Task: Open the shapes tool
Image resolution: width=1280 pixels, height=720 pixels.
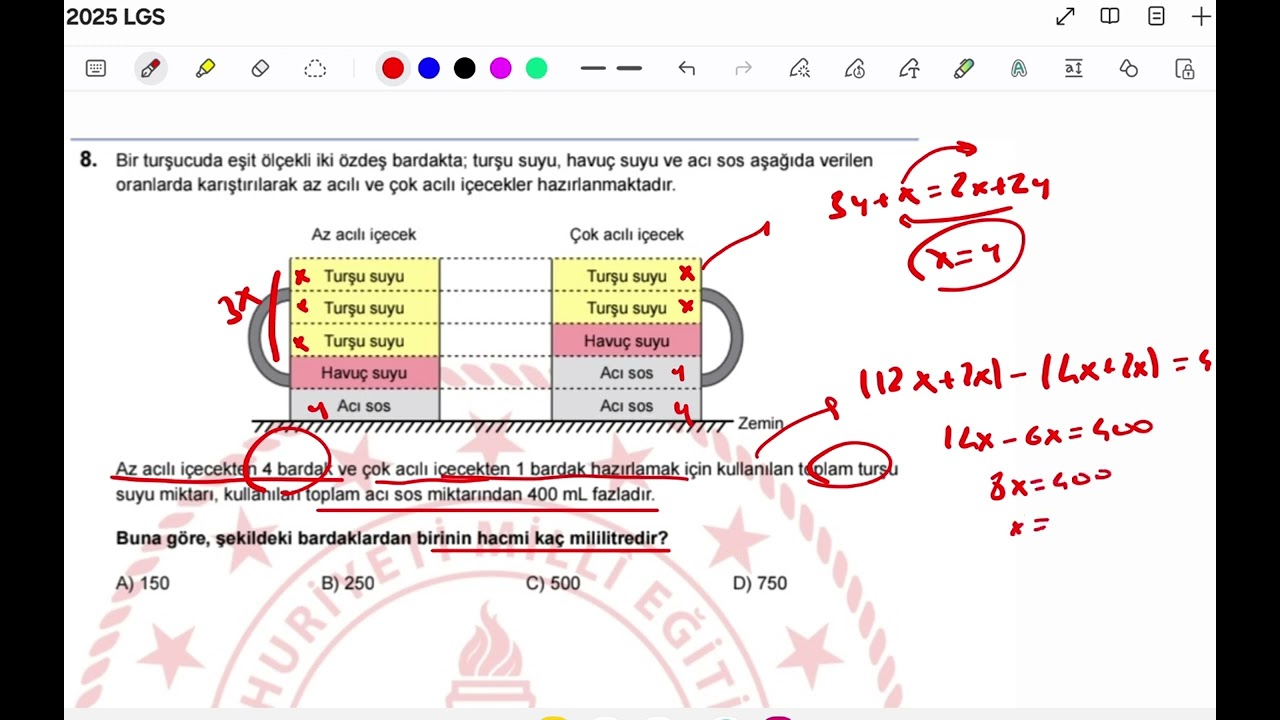Action: pos(1129,69)
